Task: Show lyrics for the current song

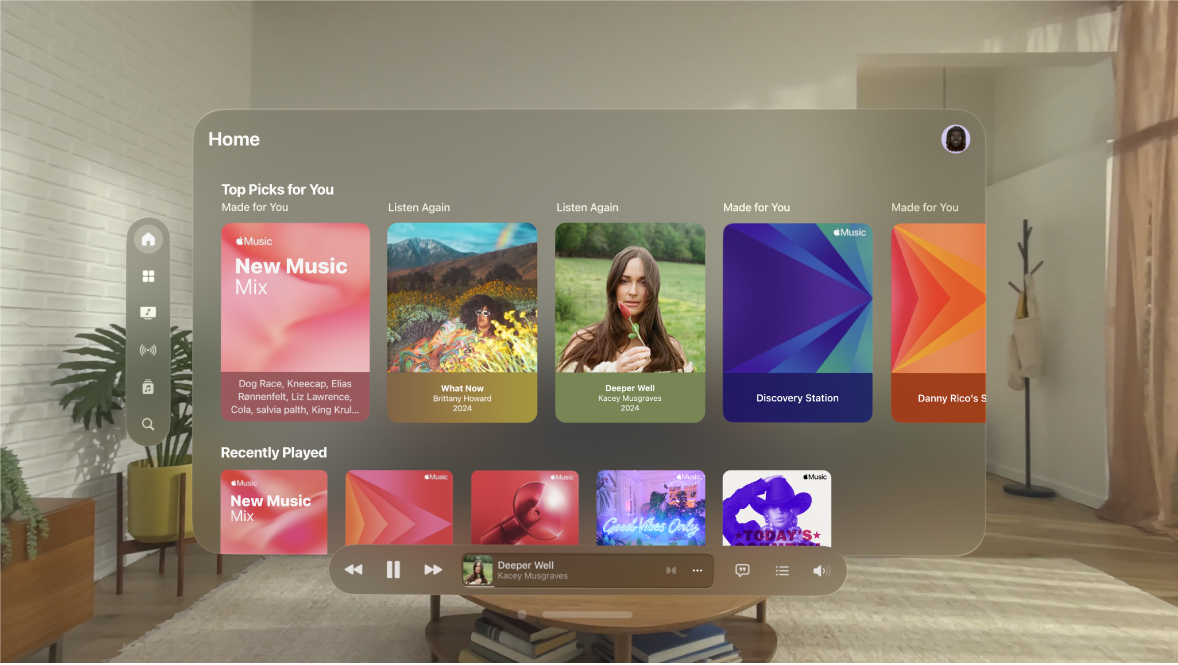Action: (x=742, y=571)
